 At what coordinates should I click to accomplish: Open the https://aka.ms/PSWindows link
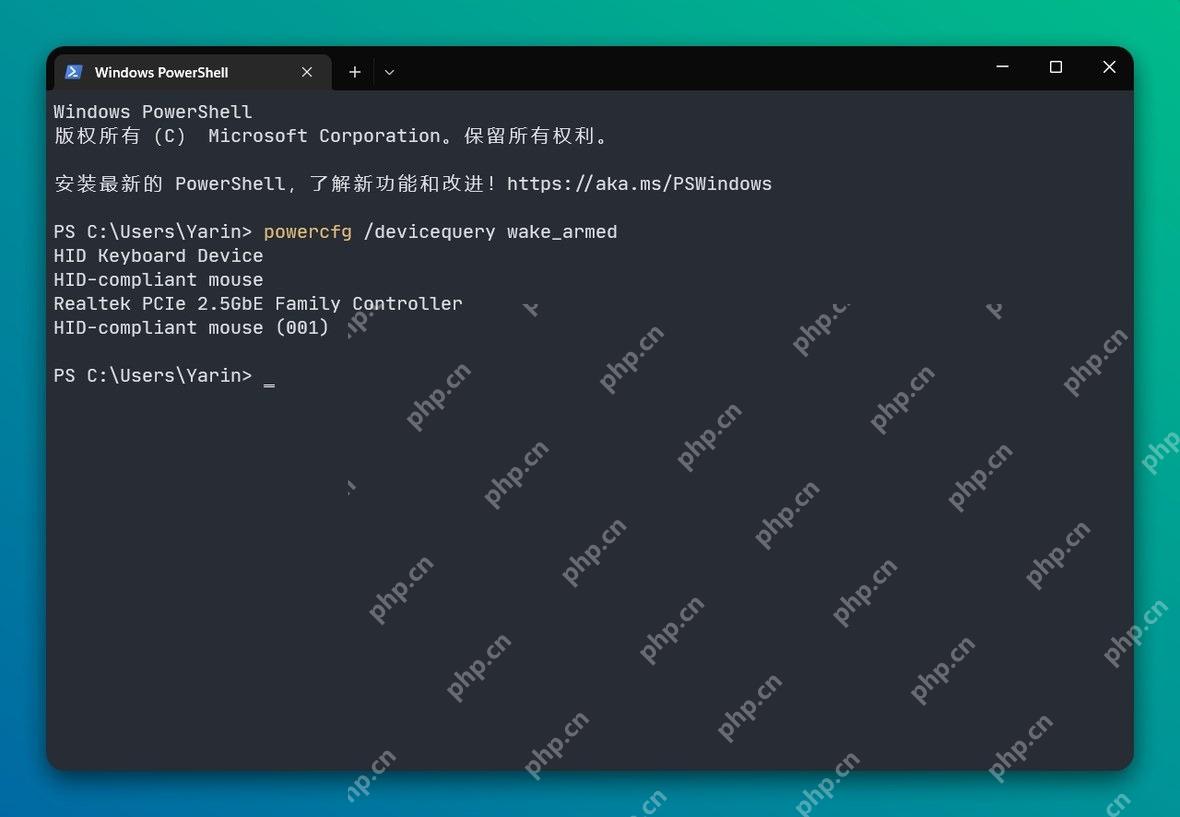pos(640,184)
